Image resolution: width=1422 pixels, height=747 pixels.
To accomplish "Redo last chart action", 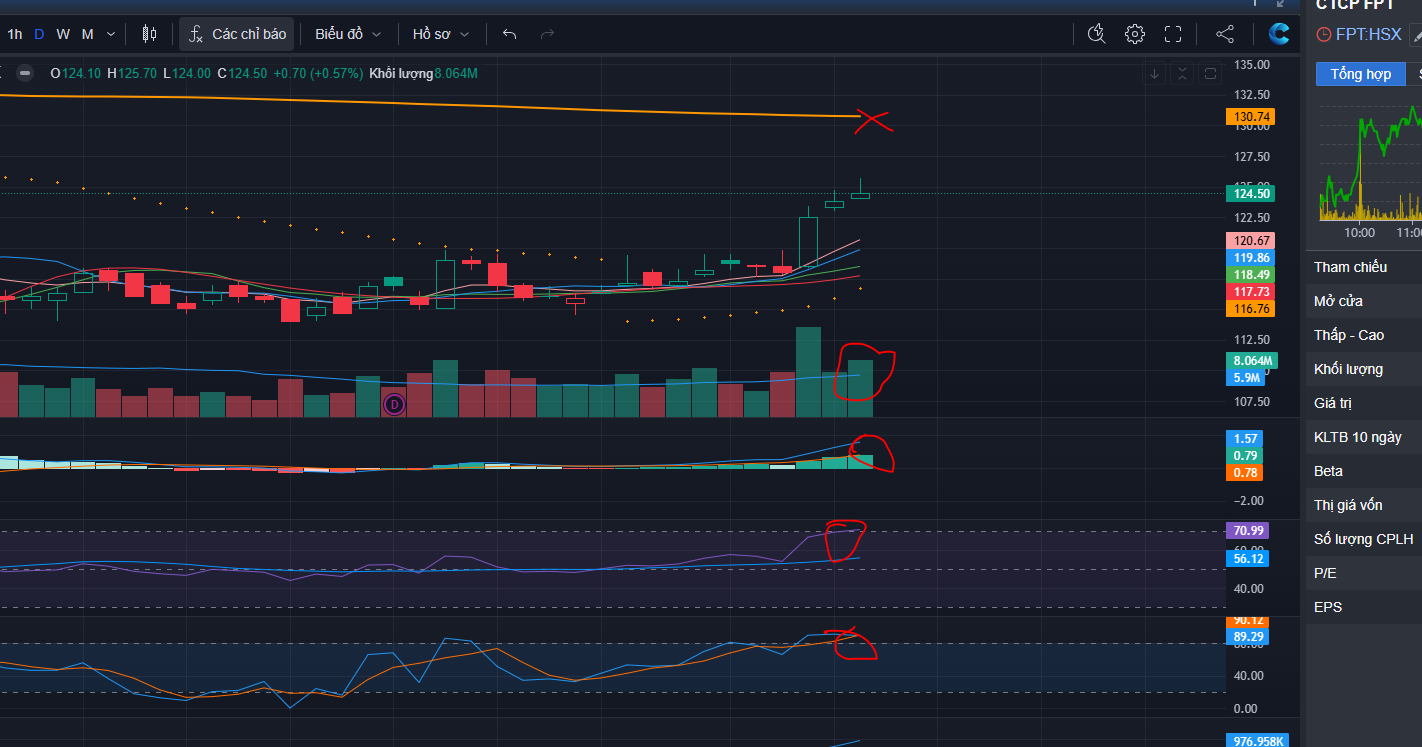I will [x=547, y=34].
